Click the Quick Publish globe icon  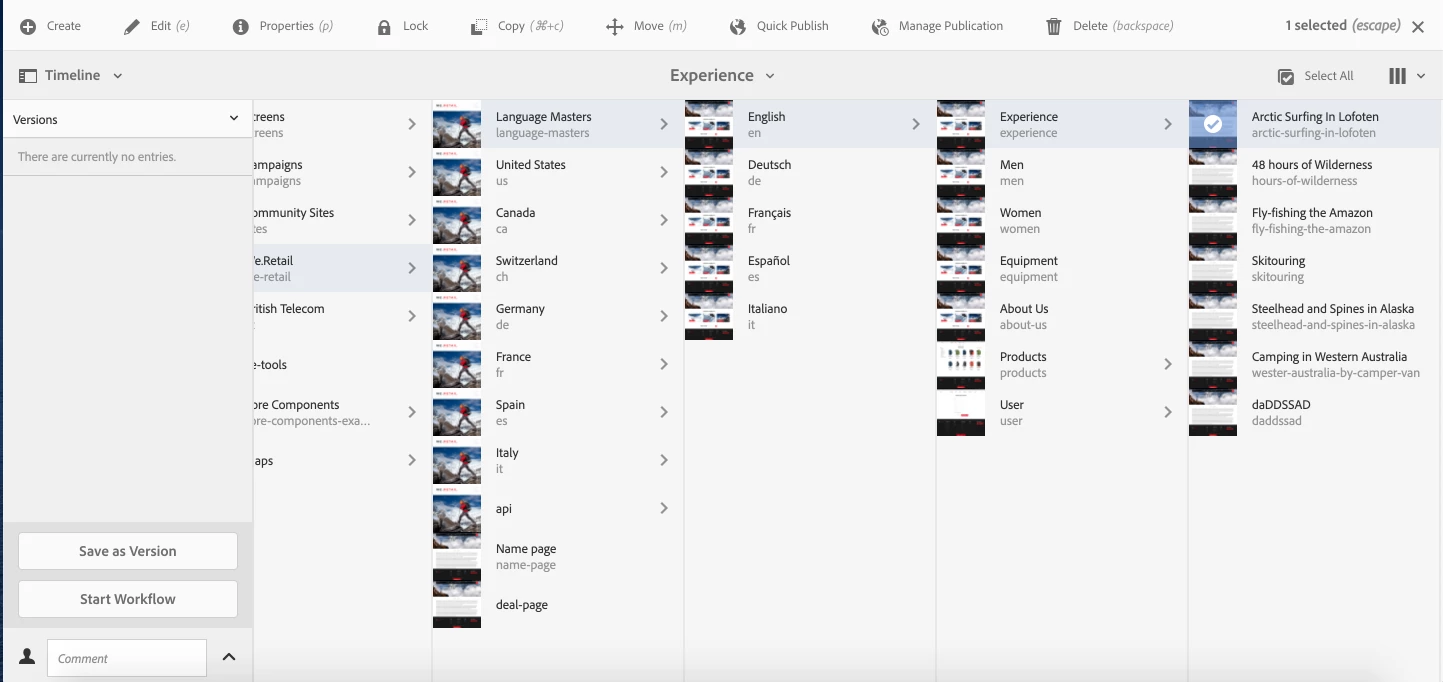click(x=738, y=26)
